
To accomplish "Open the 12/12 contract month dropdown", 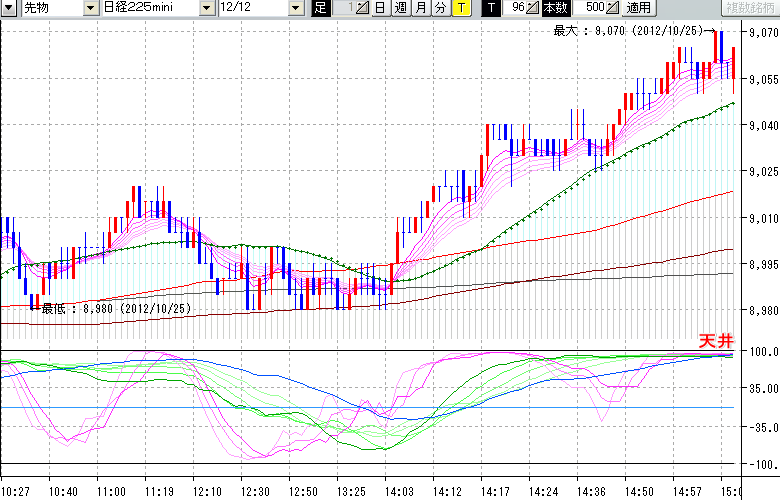I will click(295, 8).
